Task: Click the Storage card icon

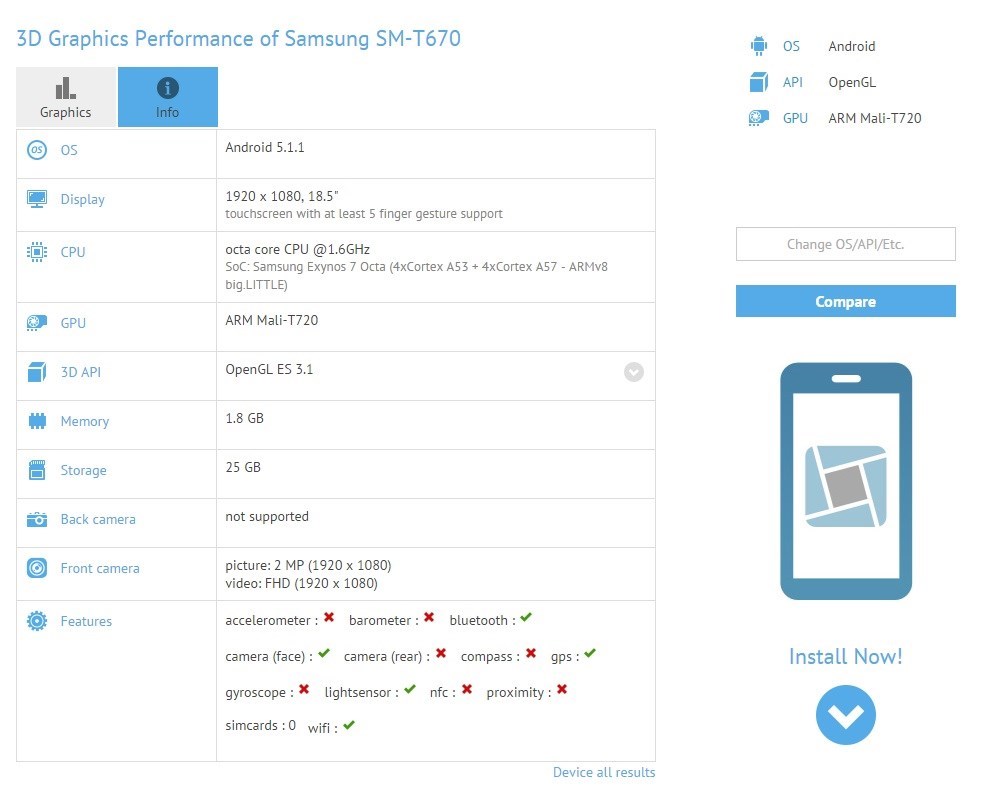Action: click(x=37, y=470)
